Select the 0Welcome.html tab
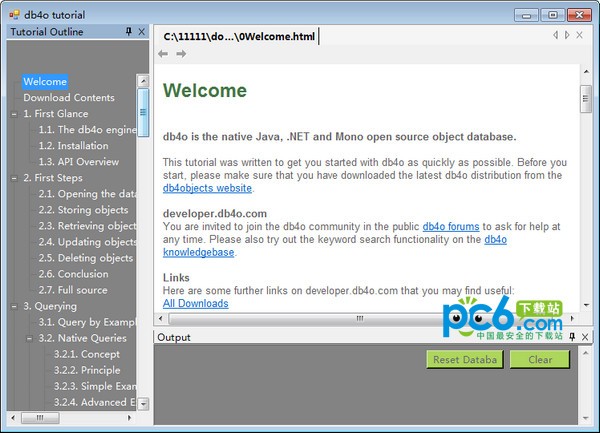The image size is (600, 433). [x=239, y=36]
